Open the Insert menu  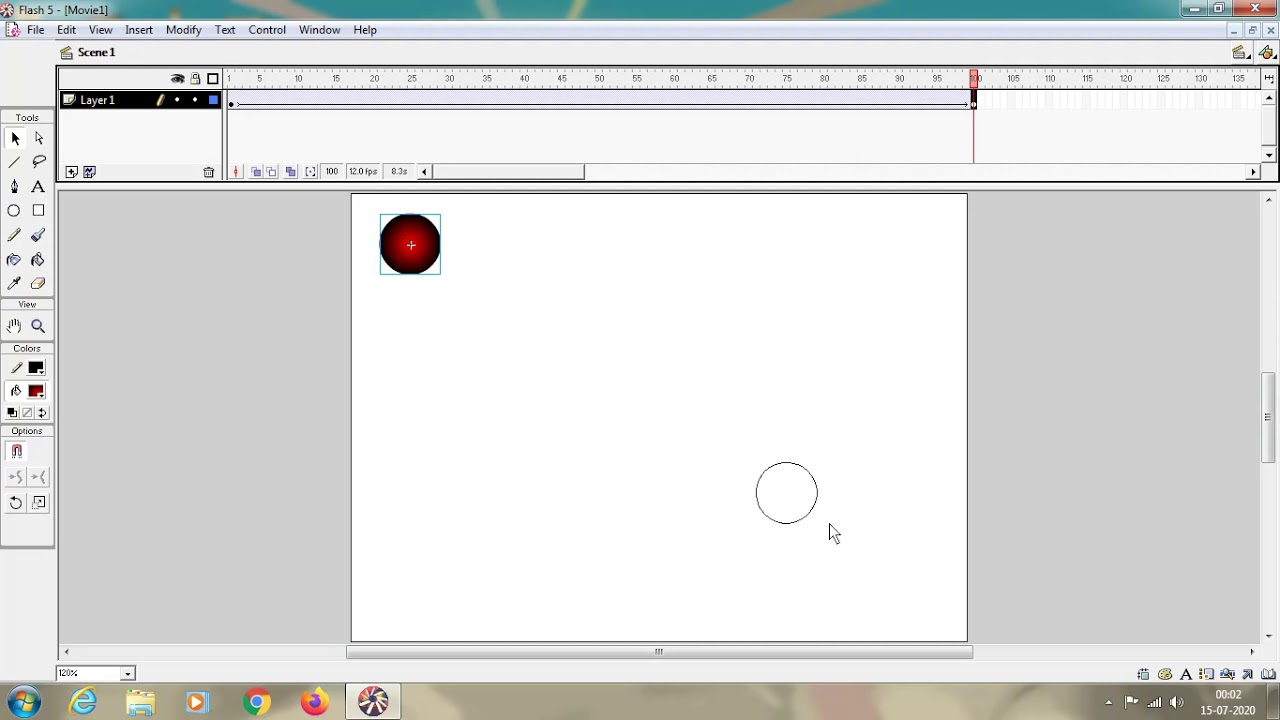pyautogui.click(x=139, y=30)
